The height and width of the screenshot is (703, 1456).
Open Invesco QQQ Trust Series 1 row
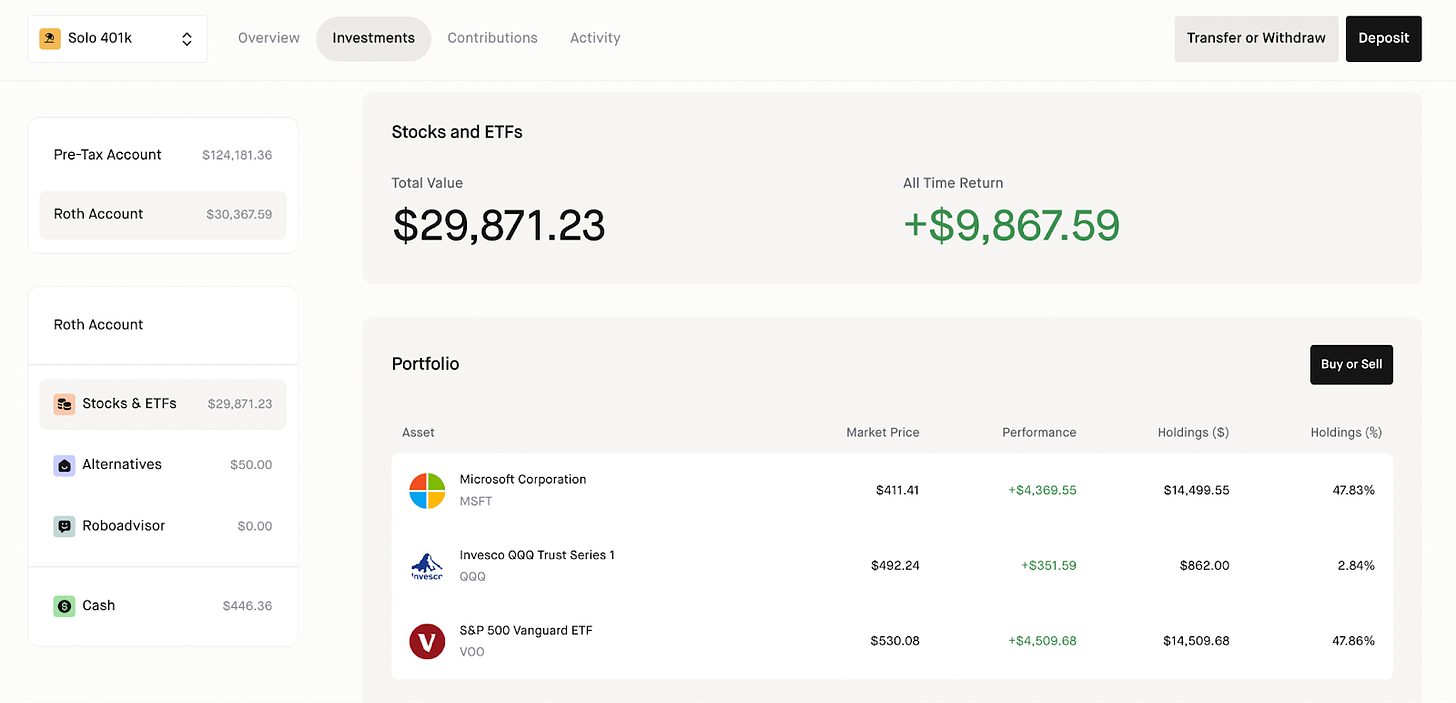click(x=892, y=566)
